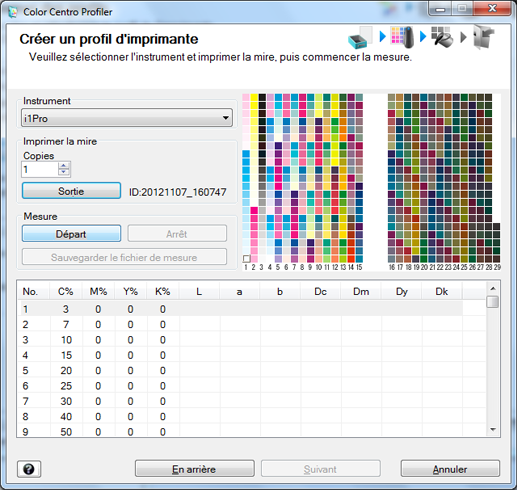
Task: Start measurement with the Départ button
Action: [x=71, y=234]
